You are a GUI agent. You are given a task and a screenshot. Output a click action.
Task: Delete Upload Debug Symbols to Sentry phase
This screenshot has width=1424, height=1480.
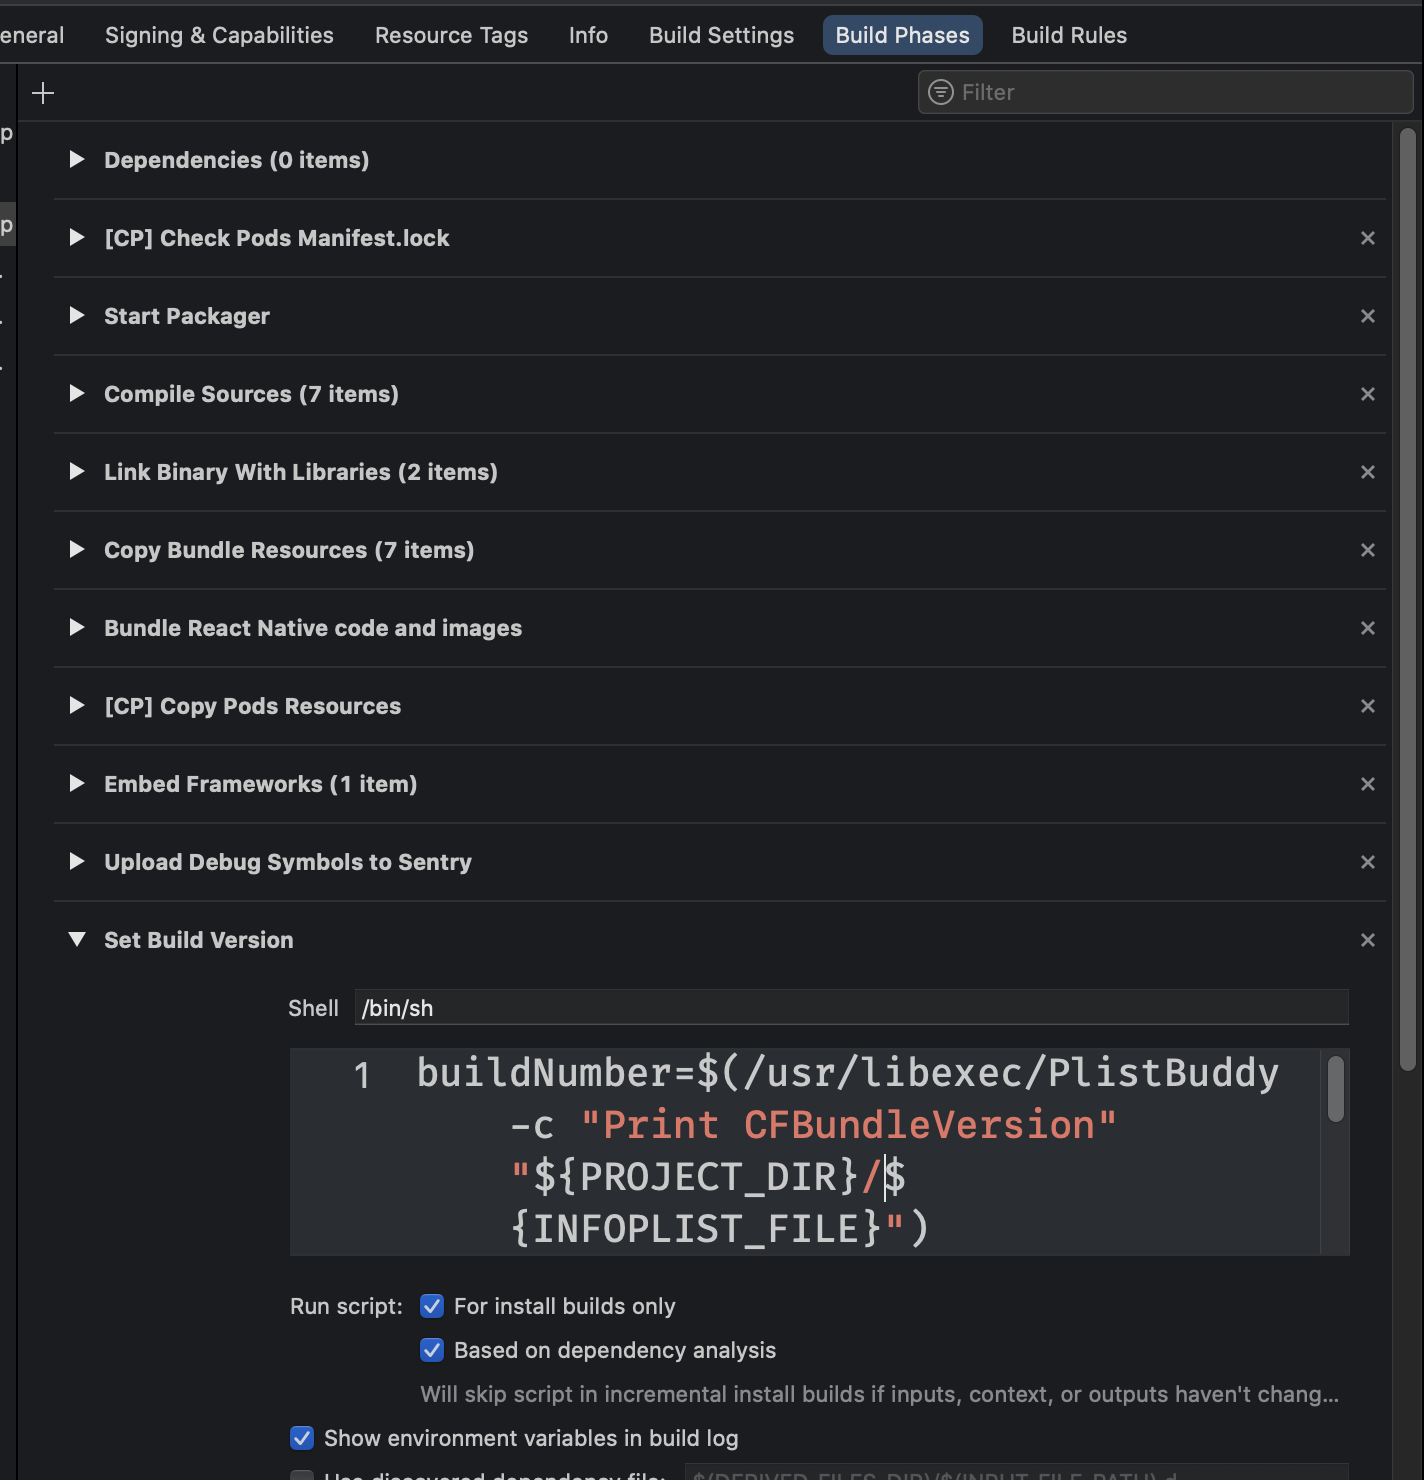pyautogui.click(x=1368, y=862)
